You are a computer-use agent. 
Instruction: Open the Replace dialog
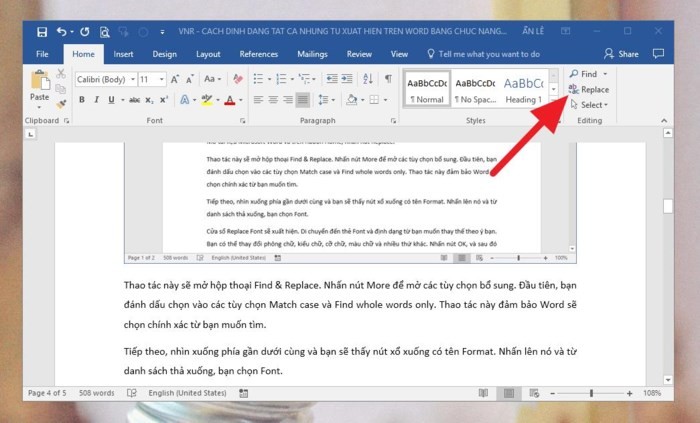click(x=589, y=90)
